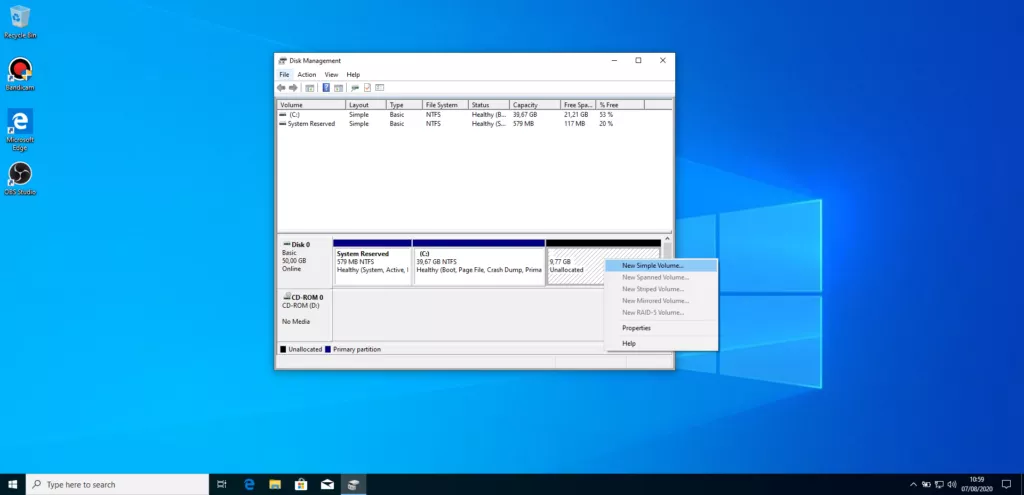The image size is (1024, 495).
Task: Select the System Reserved volume row
Action: (x=310, y=124)
